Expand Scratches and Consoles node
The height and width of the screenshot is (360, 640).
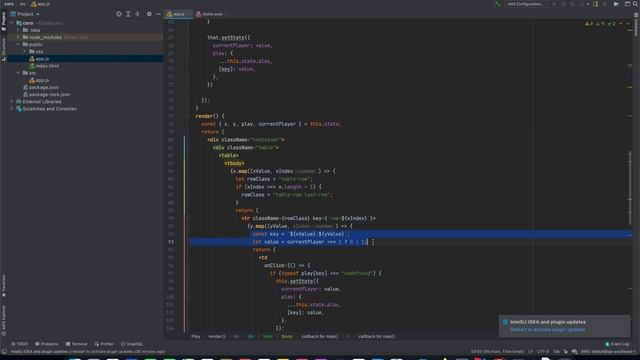coord(12,109)
